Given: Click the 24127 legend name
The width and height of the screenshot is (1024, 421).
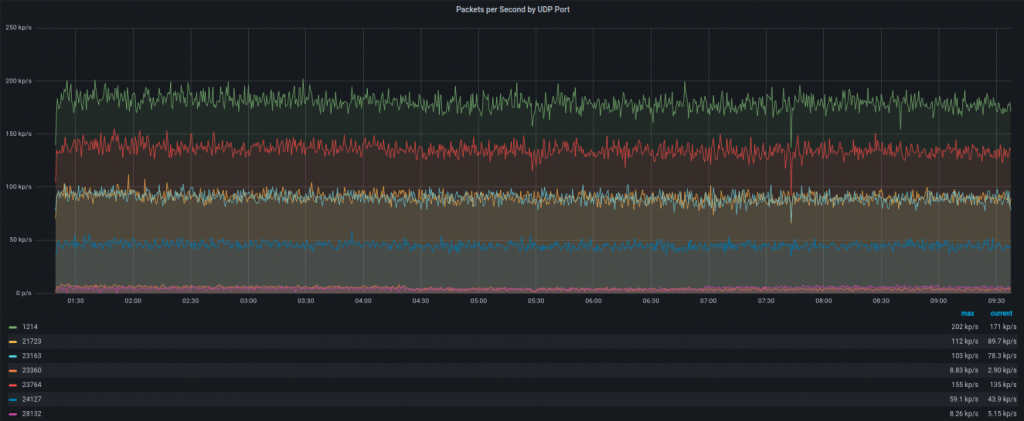Looking at the screenshot, I should pyautogui.click(x=31, y=399).
